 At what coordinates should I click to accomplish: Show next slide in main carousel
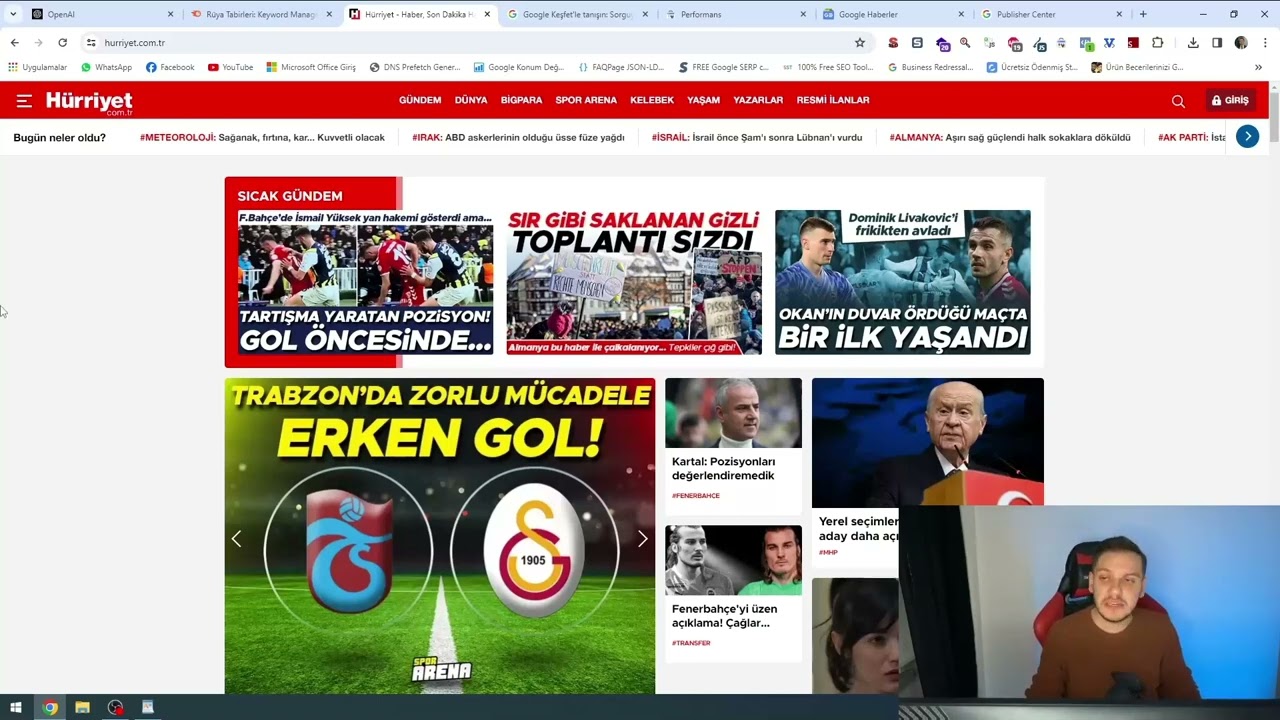pos(643,539)
